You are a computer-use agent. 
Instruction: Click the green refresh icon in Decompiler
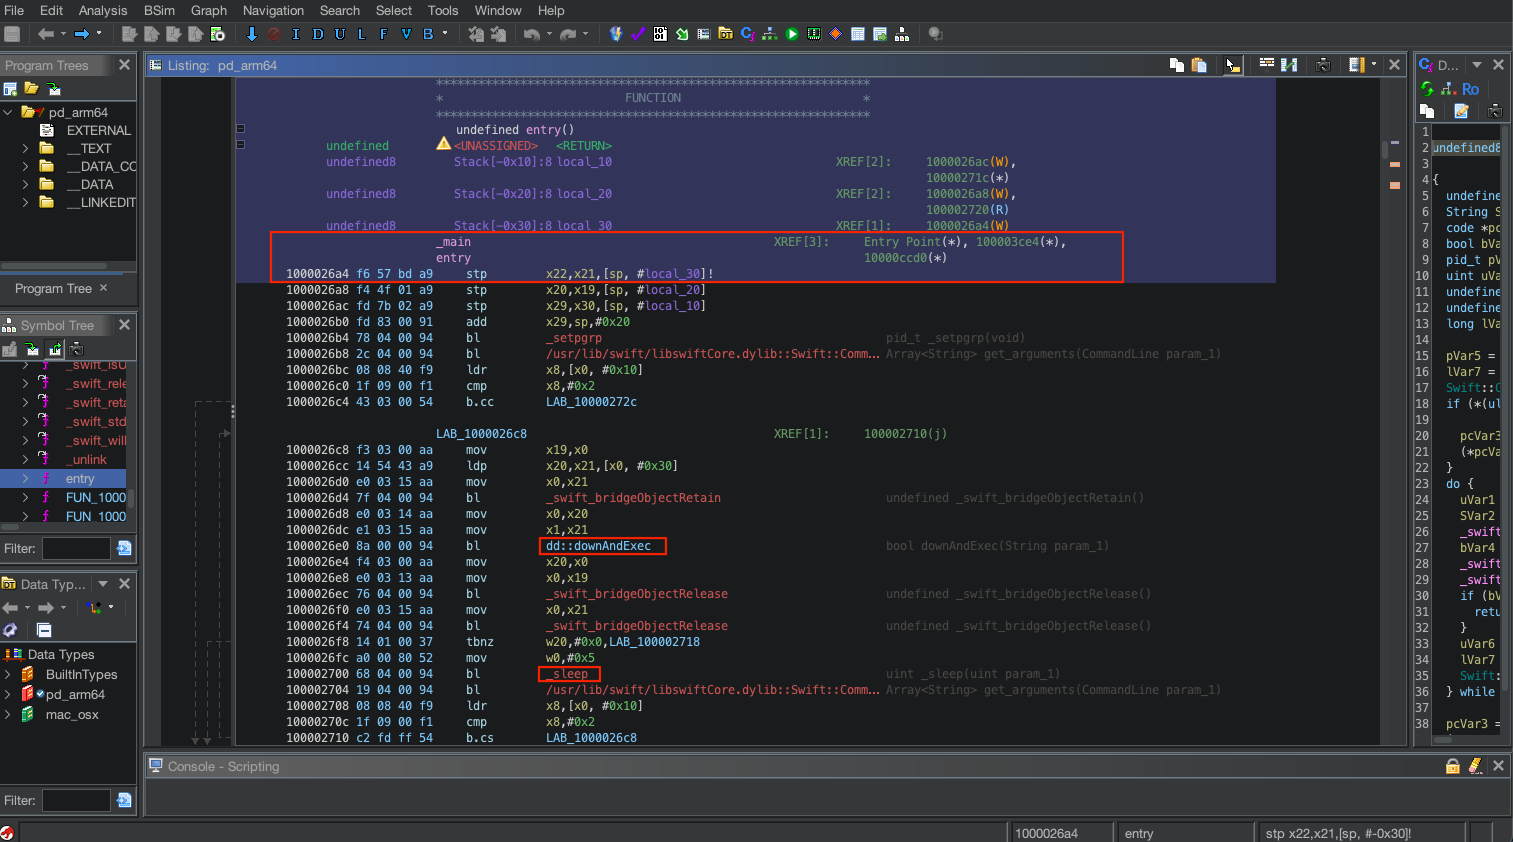(1427, 89)
